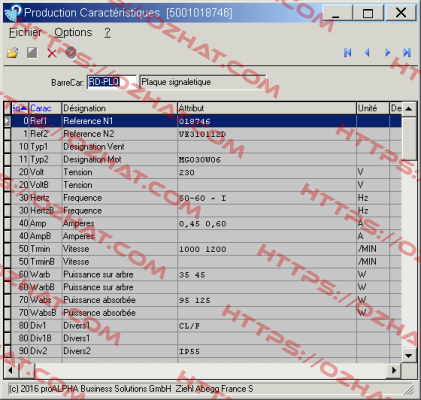
Task: Click the horizontal scrollbar right arrow
Action: (394, 370)
